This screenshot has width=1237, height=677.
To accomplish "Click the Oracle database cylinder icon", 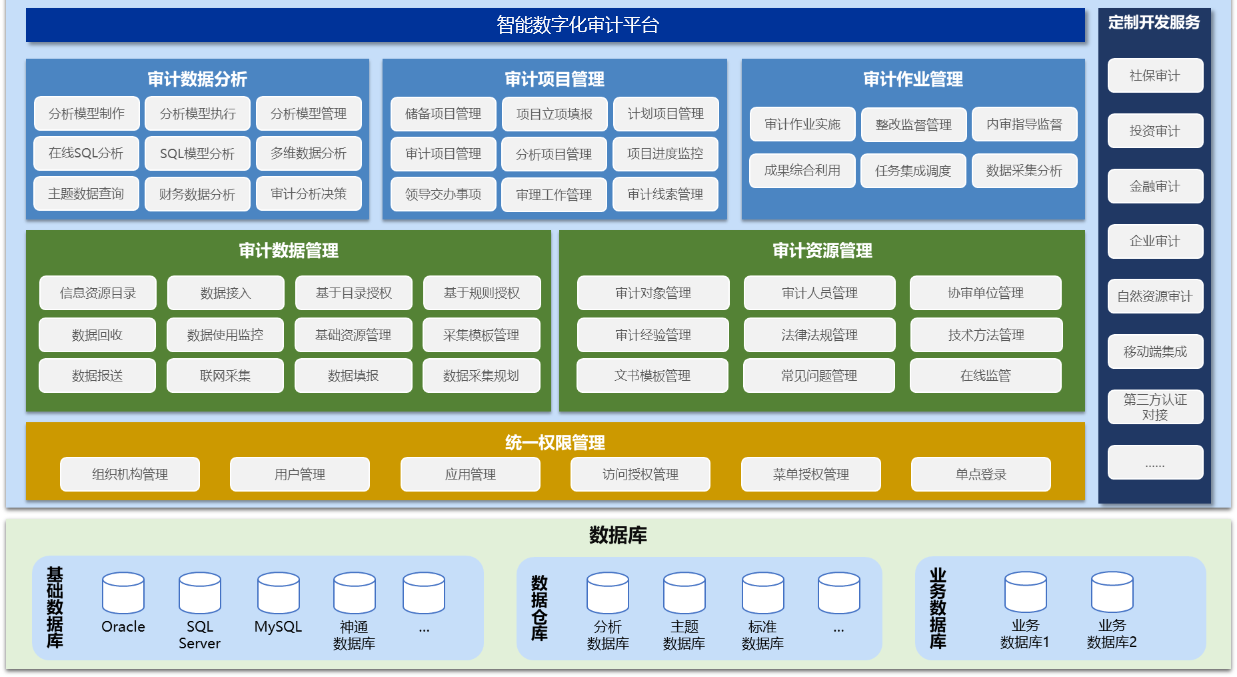I will [x=123, y=593].
